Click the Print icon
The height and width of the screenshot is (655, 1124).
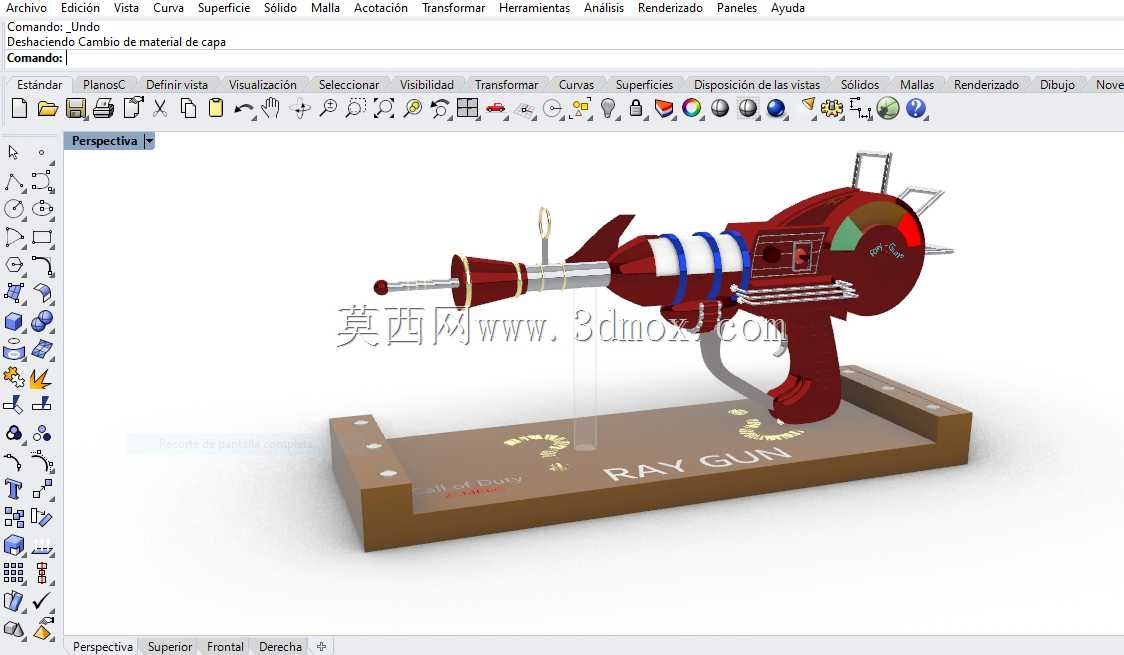[103, 108]
